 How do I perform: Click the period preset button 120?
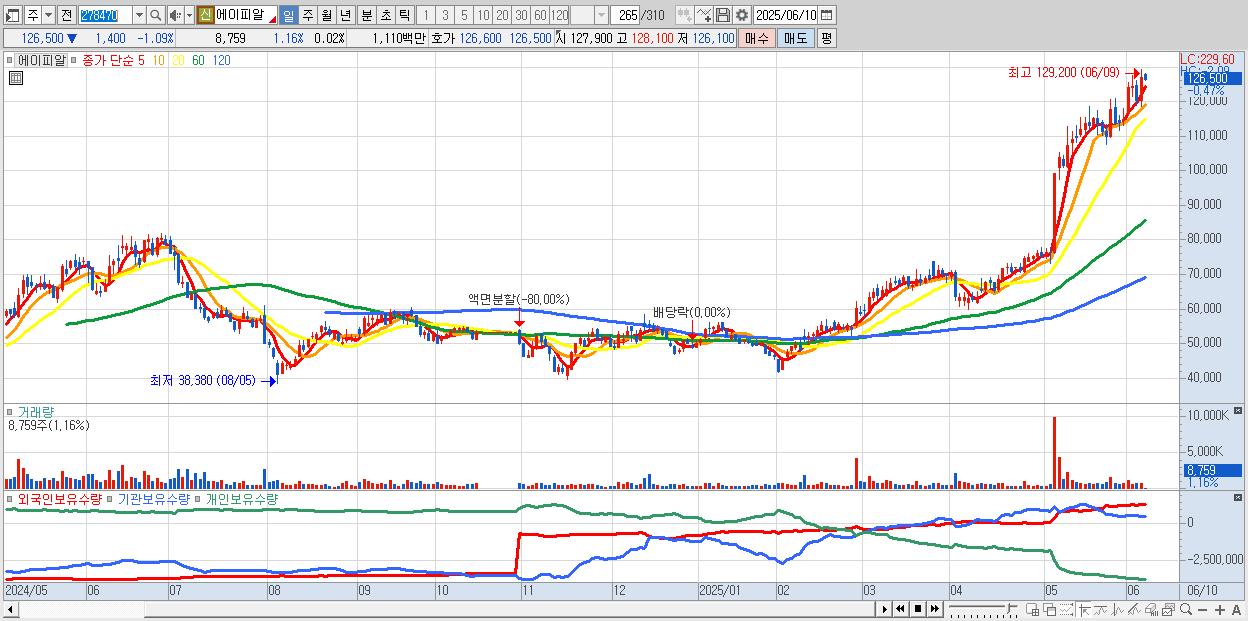[x=560, y=15]
